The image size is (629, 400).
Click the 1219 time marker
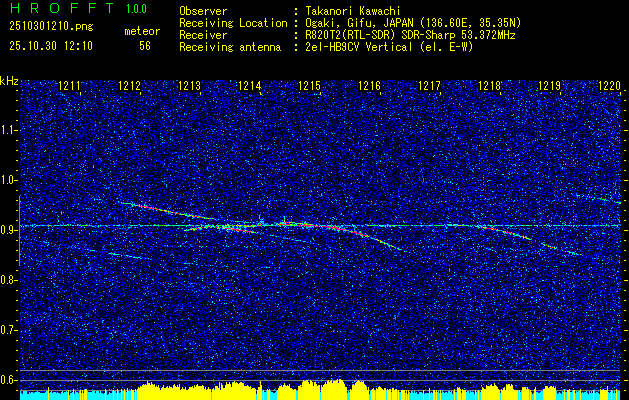tap(549, 85)
